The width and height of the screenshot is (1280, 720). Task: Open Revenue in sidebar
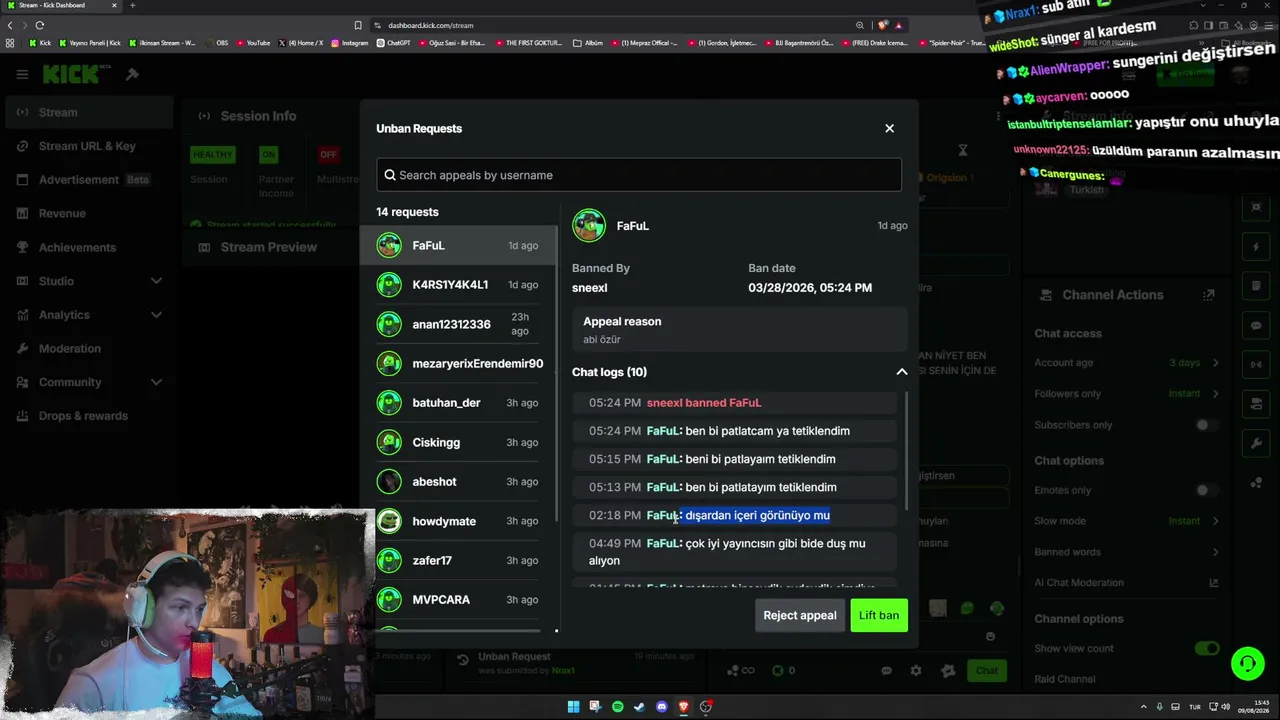click(88, 213)
